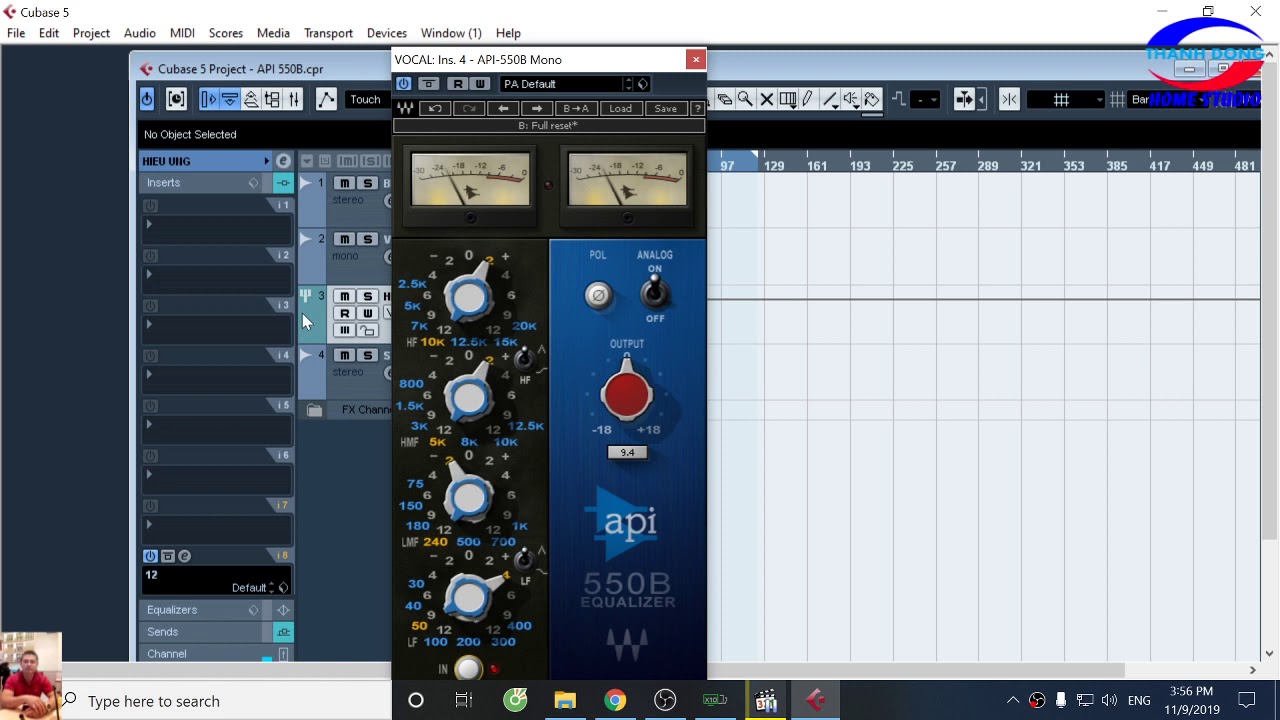Select the Play speaker tool

(851, 99)
